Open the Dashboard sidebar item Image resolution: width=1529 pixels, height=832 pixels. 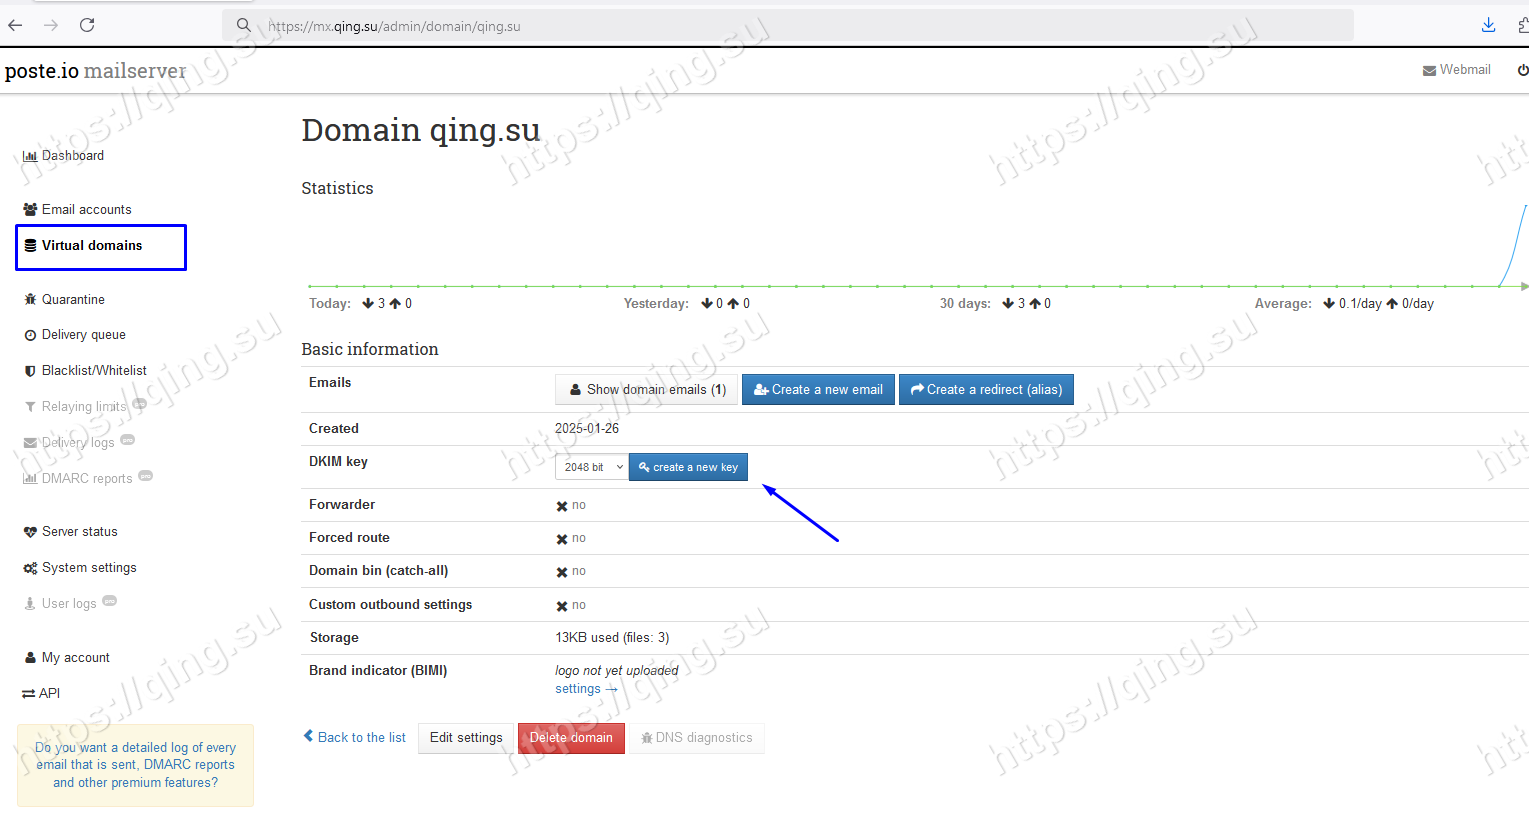[x=72, y=156]
